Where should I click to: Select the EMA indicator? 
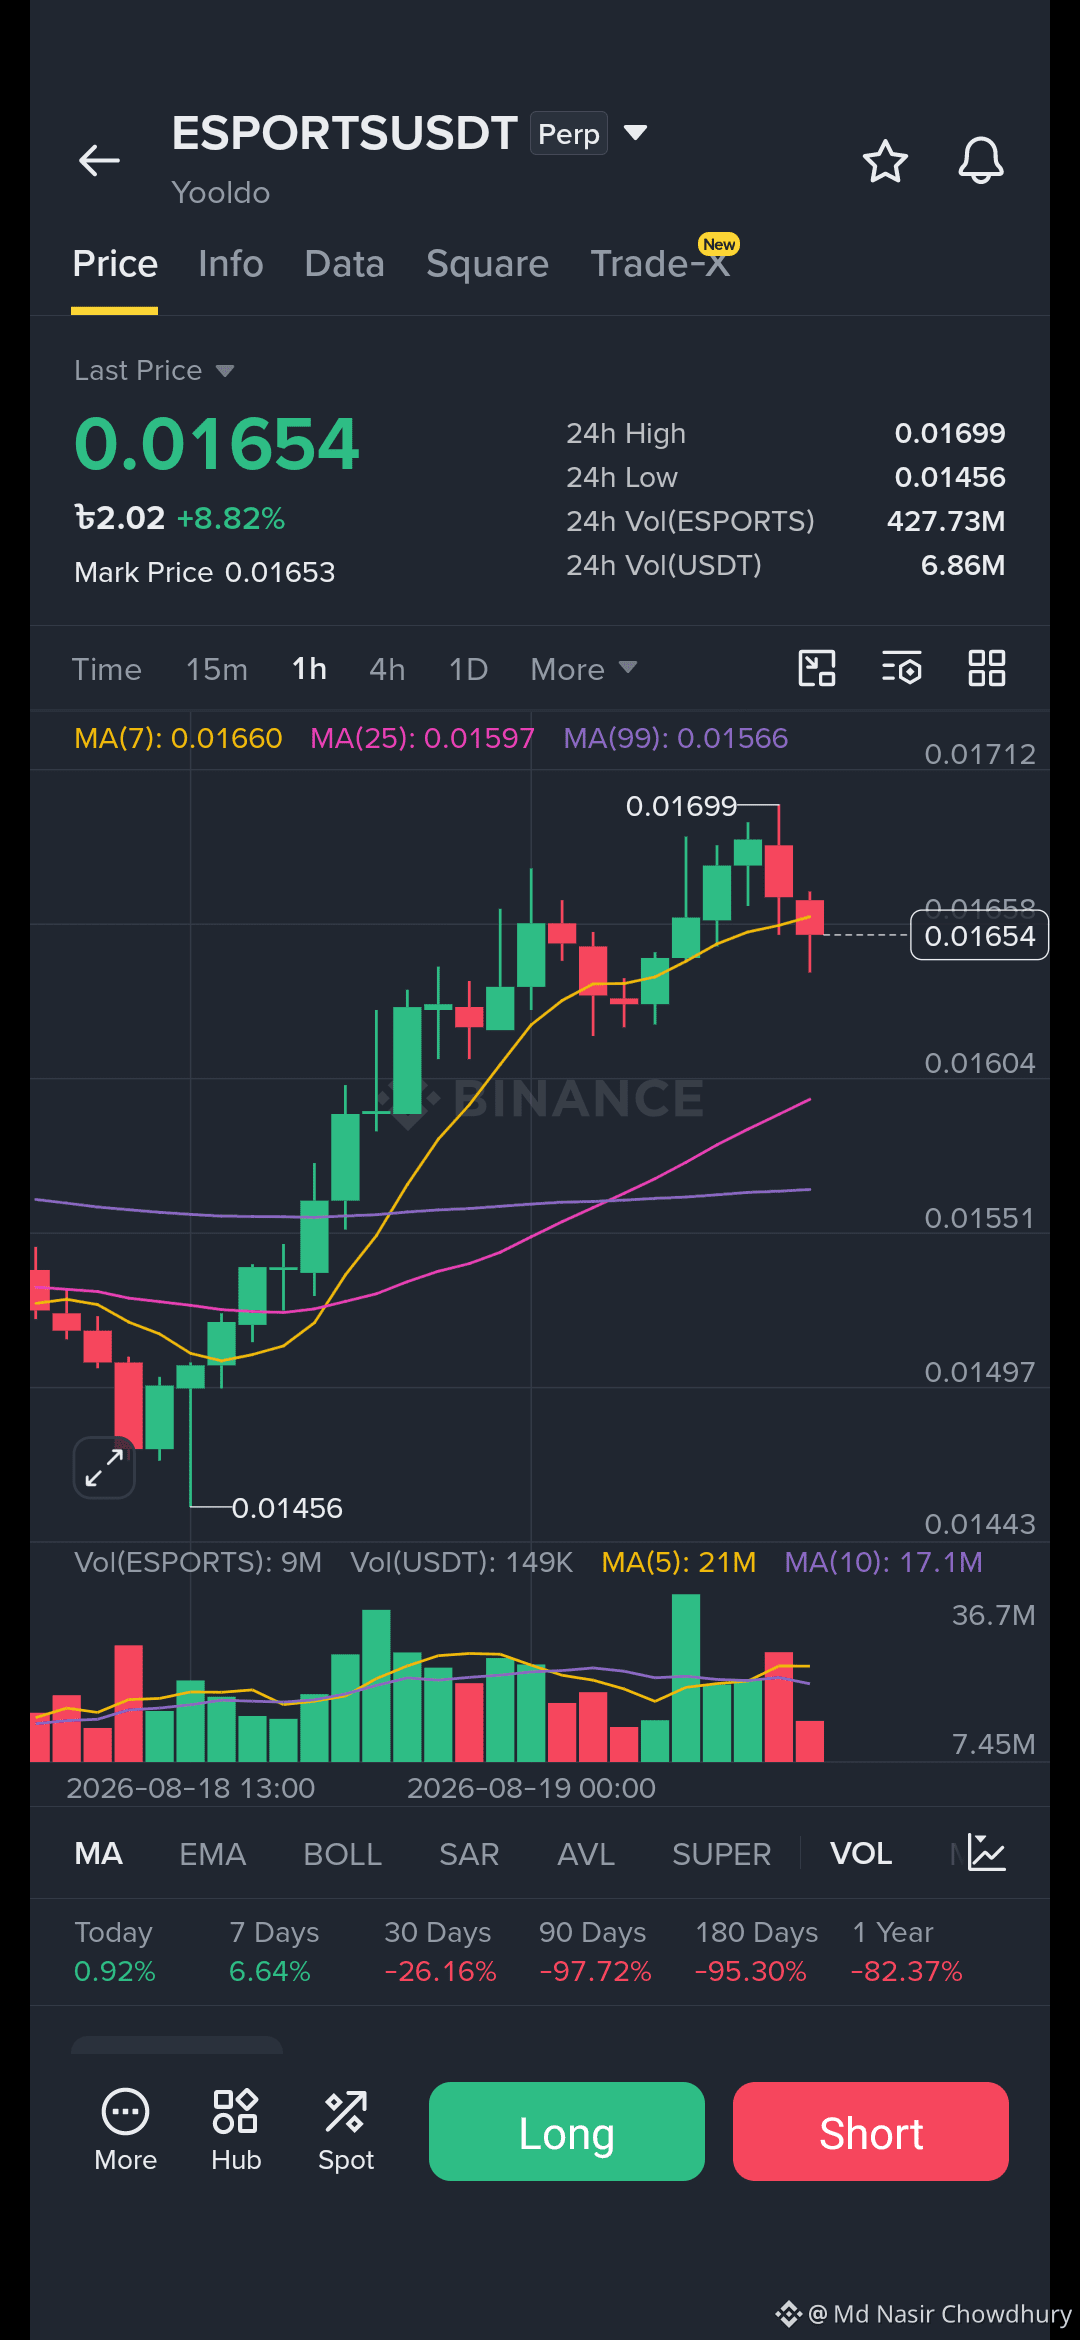213,1854
